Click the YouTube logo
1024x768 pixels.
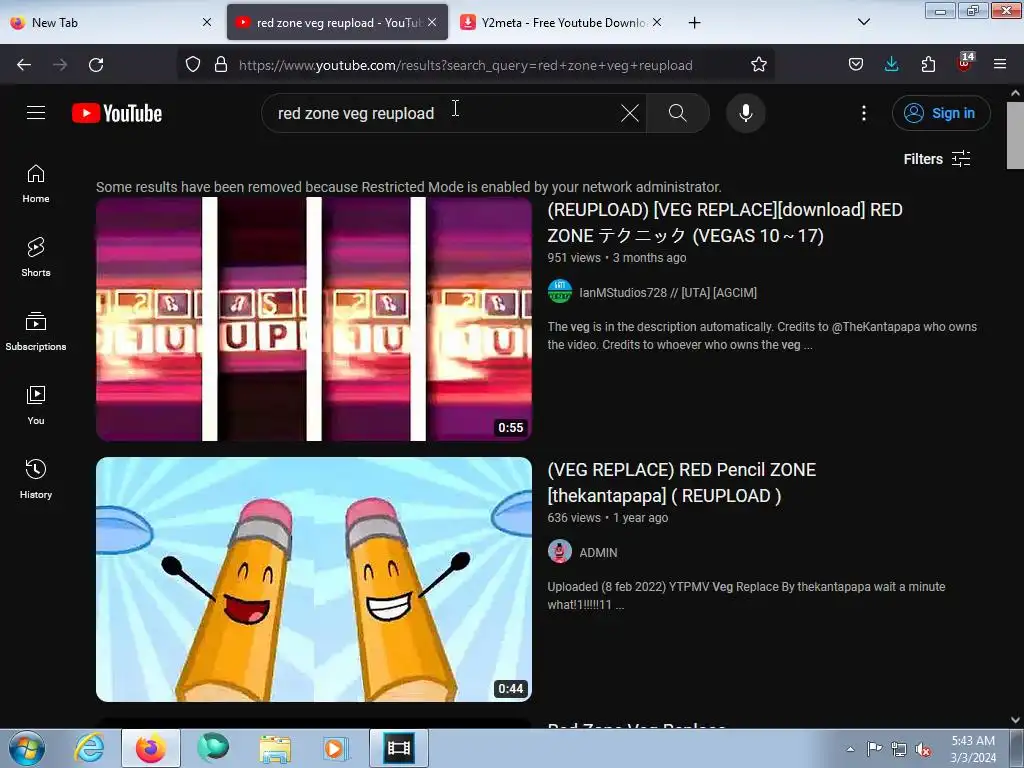tap(117, 113)
